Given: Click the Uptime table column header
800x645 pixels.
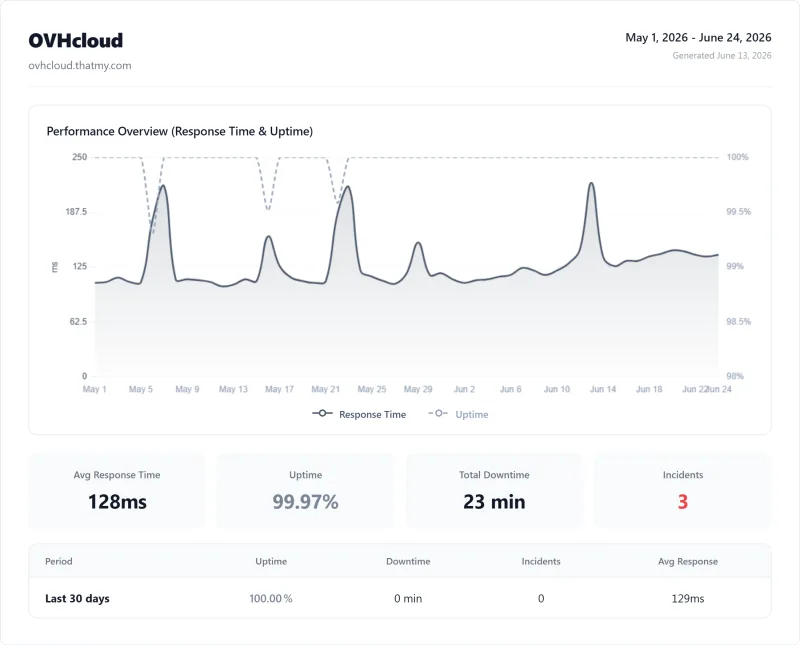Looking at the screenshot, I should click(x=271, y=561).
